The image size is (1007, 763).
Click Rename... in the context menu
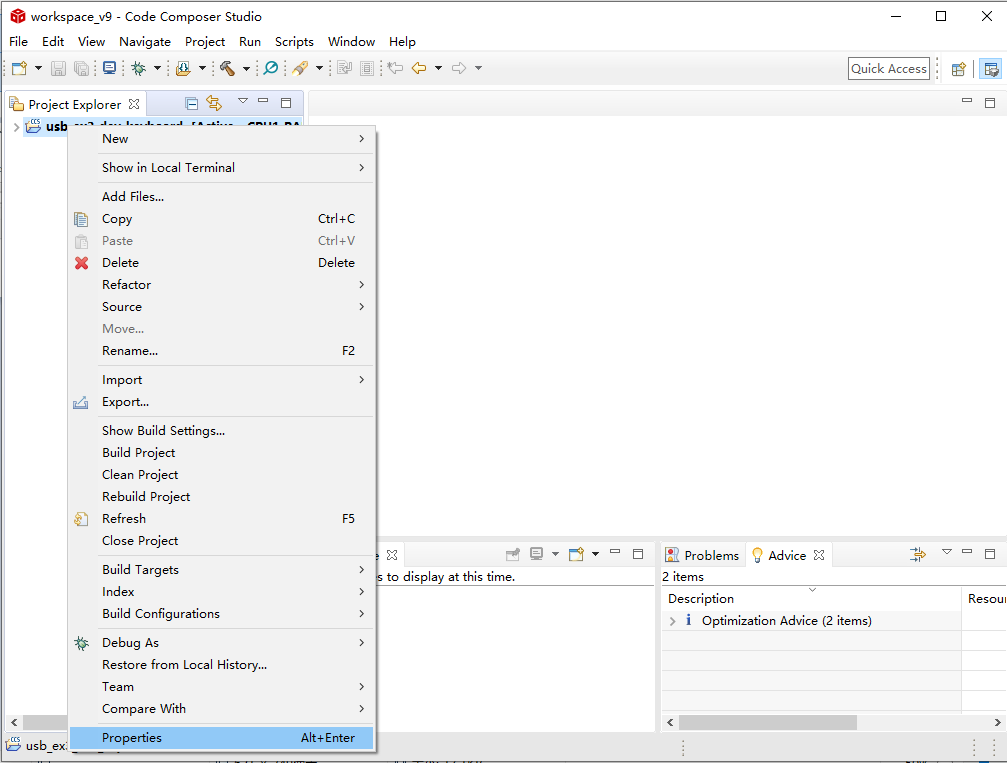point(222,351)
